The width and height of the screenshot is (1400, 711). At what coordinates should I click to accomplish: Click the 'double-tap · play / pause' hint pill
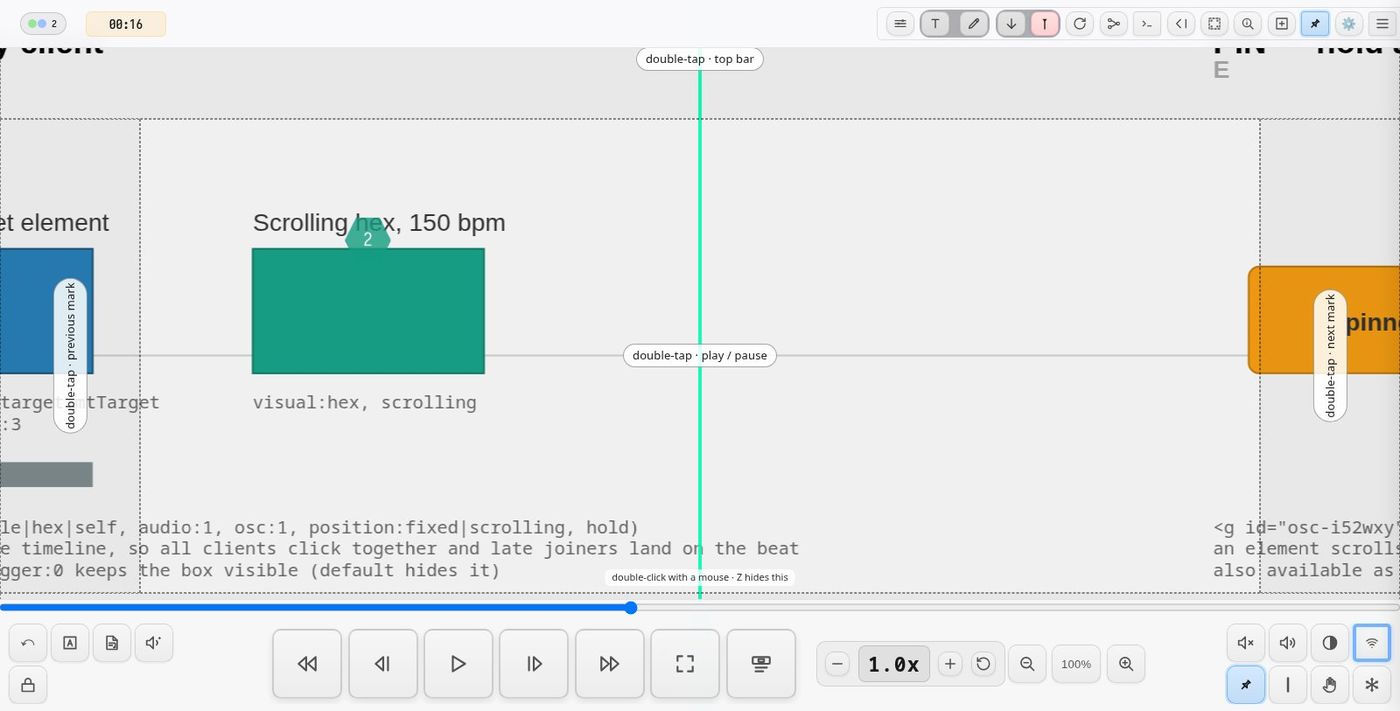(x=700, y=355)
